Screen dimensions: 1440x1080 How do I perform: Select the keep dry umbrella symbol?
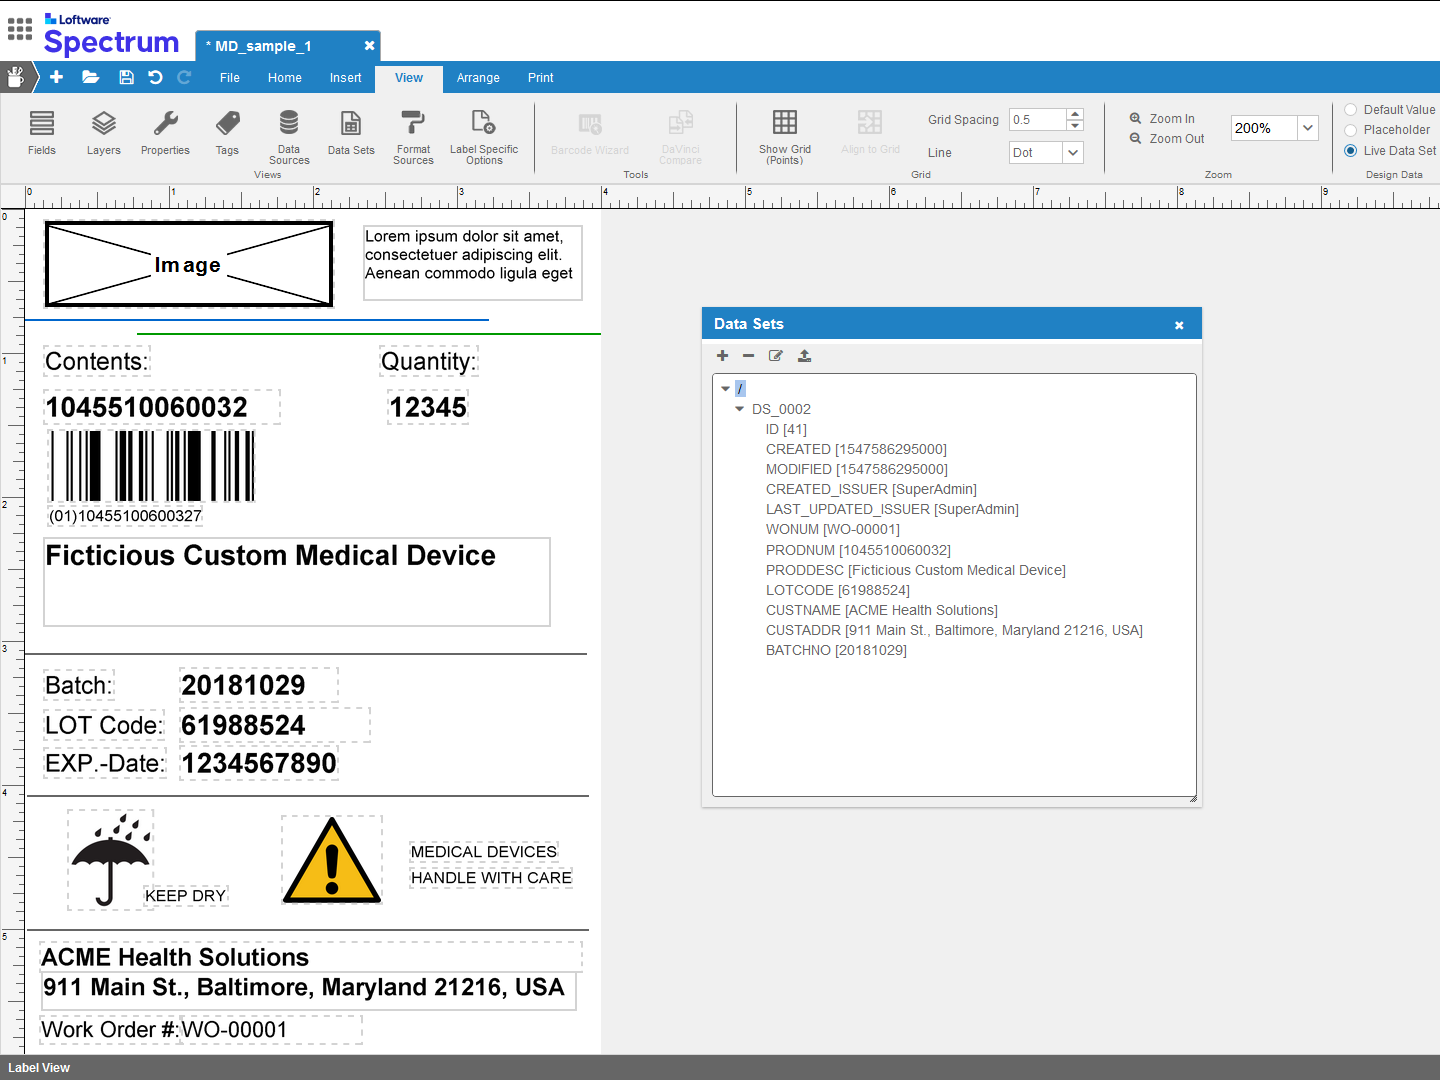pos(110,860)
